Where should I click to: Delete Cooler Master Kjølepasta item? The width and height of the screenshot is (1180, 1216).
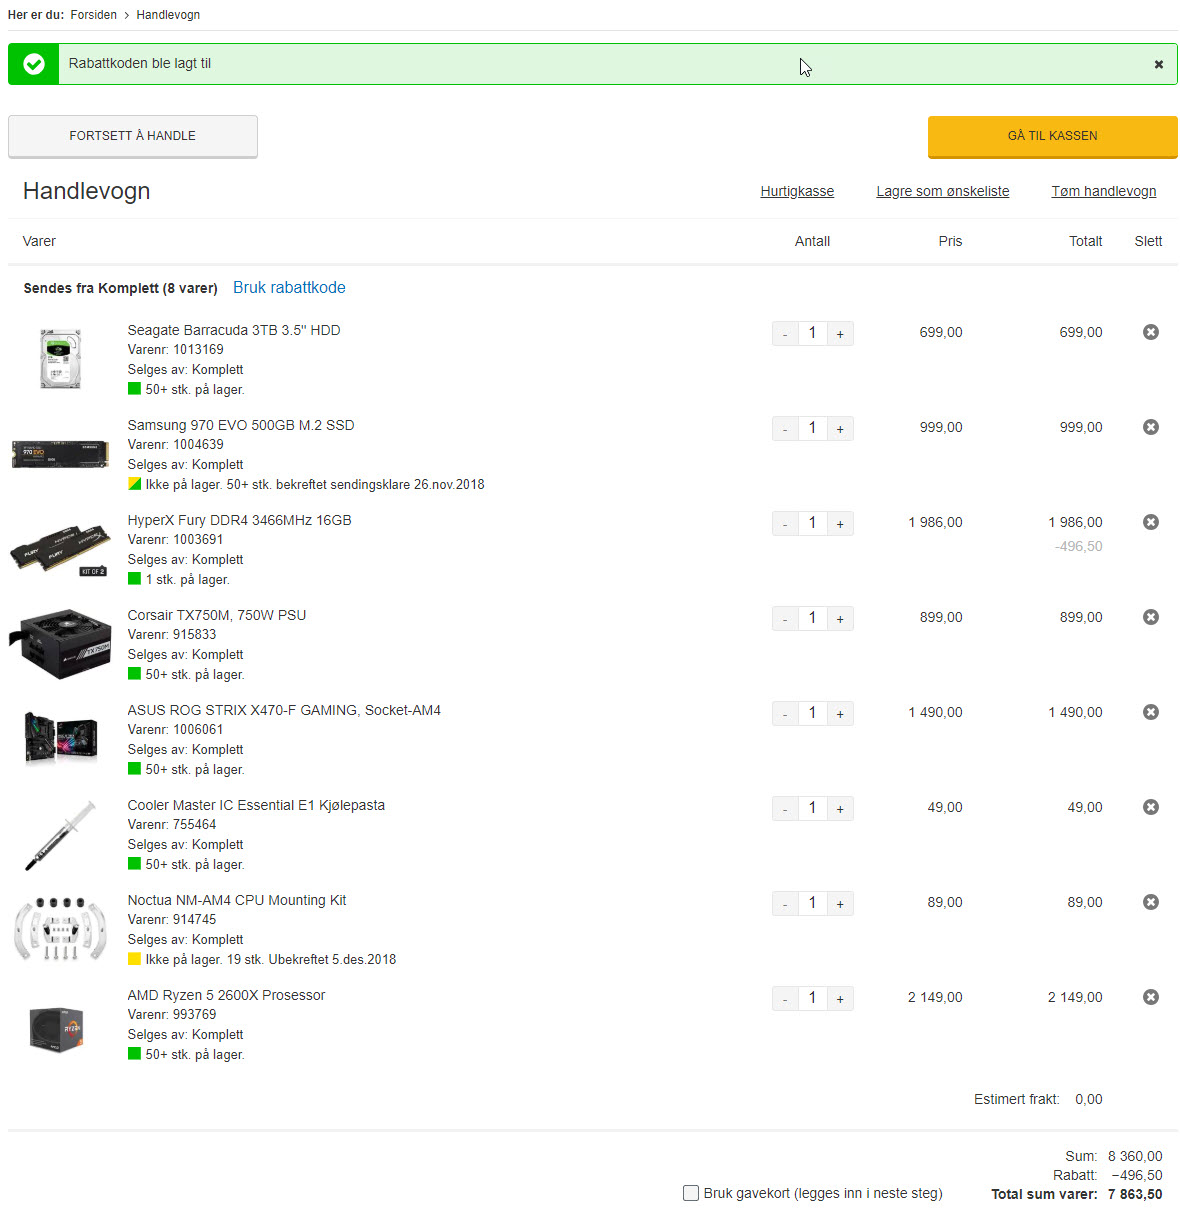(x=1151, y=807)
